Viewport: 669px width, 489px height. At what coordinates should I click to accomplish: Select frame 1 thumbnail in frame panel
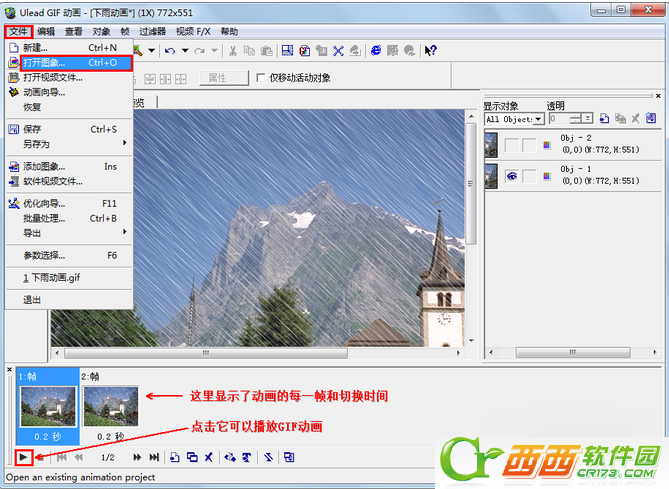pos(48,406)
